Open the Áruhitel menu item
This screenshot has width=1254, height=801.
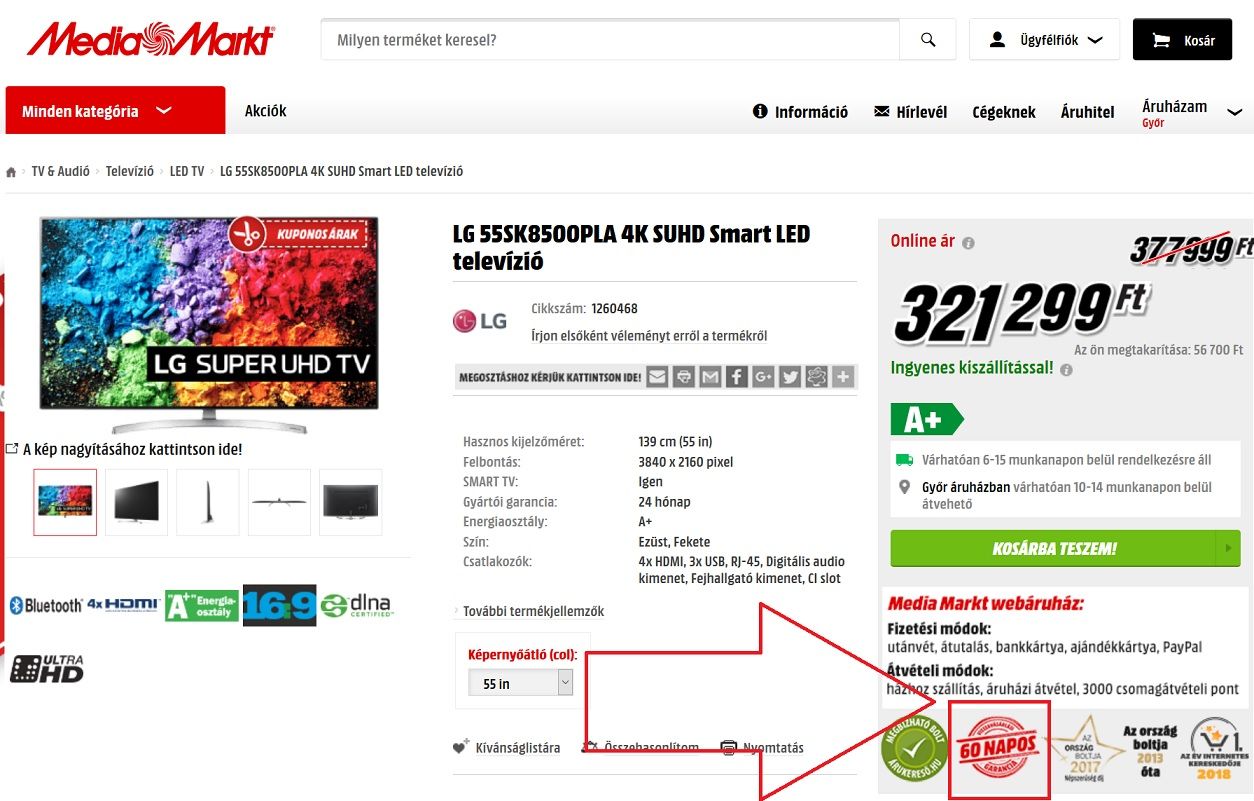pyautogui.click(x=1087, y=112)
